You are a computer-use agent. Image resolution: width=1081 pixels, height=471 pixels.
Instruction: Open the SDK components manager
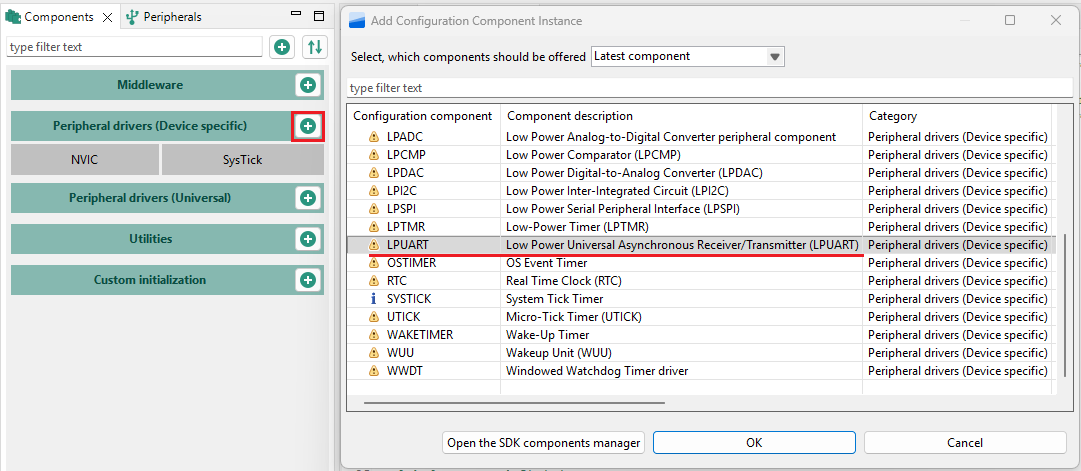[x=544, y=443]
